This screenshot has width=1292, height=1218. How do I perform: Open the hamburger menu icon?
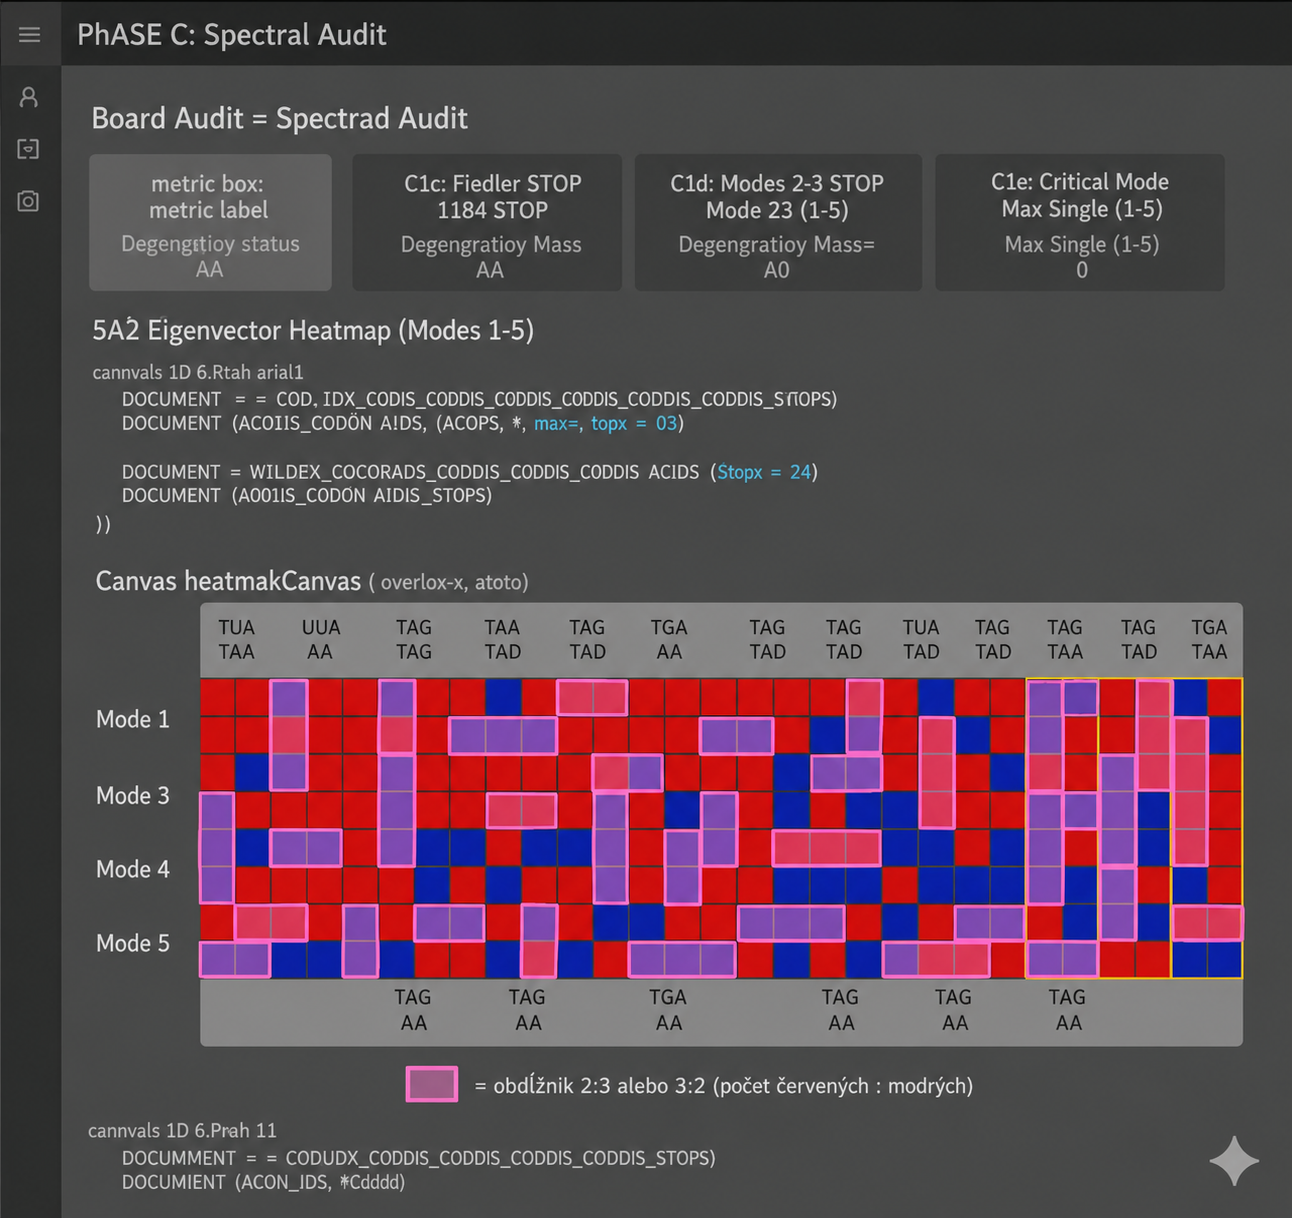(29, 35)
